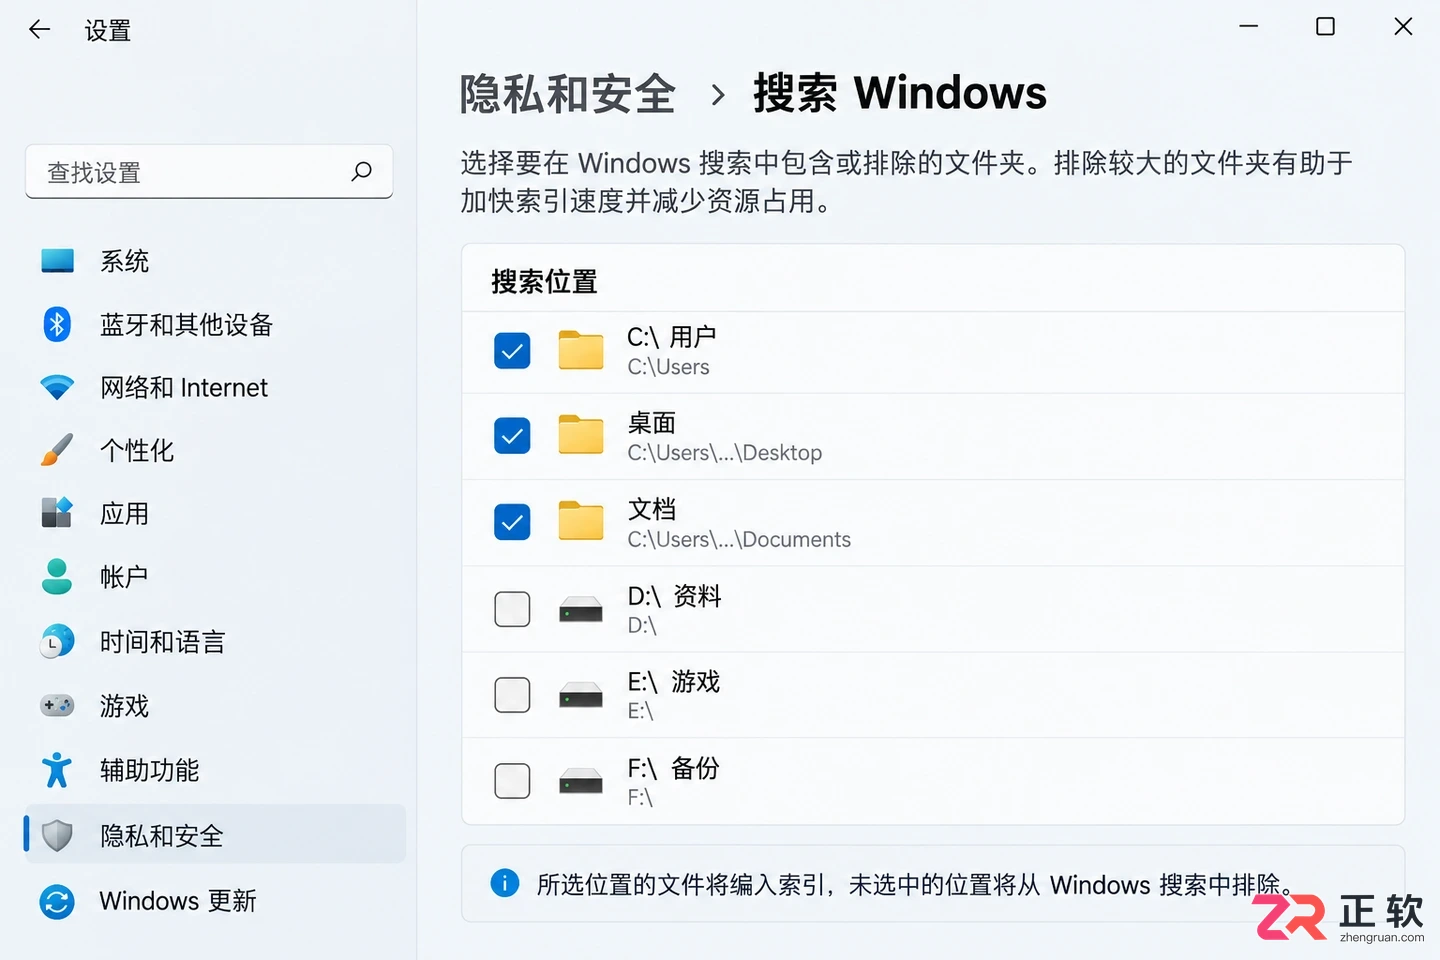1440x960 pixels.
Task: Open 系统 settings category
Action: 215,261
